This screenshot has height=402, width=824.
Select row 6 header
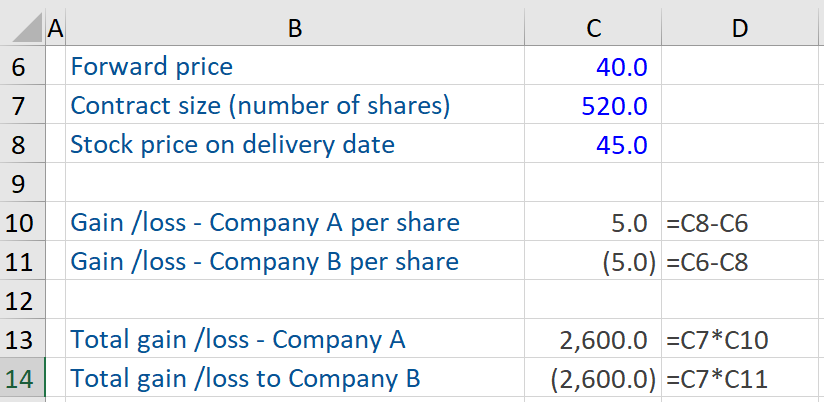tap(22, 67)
